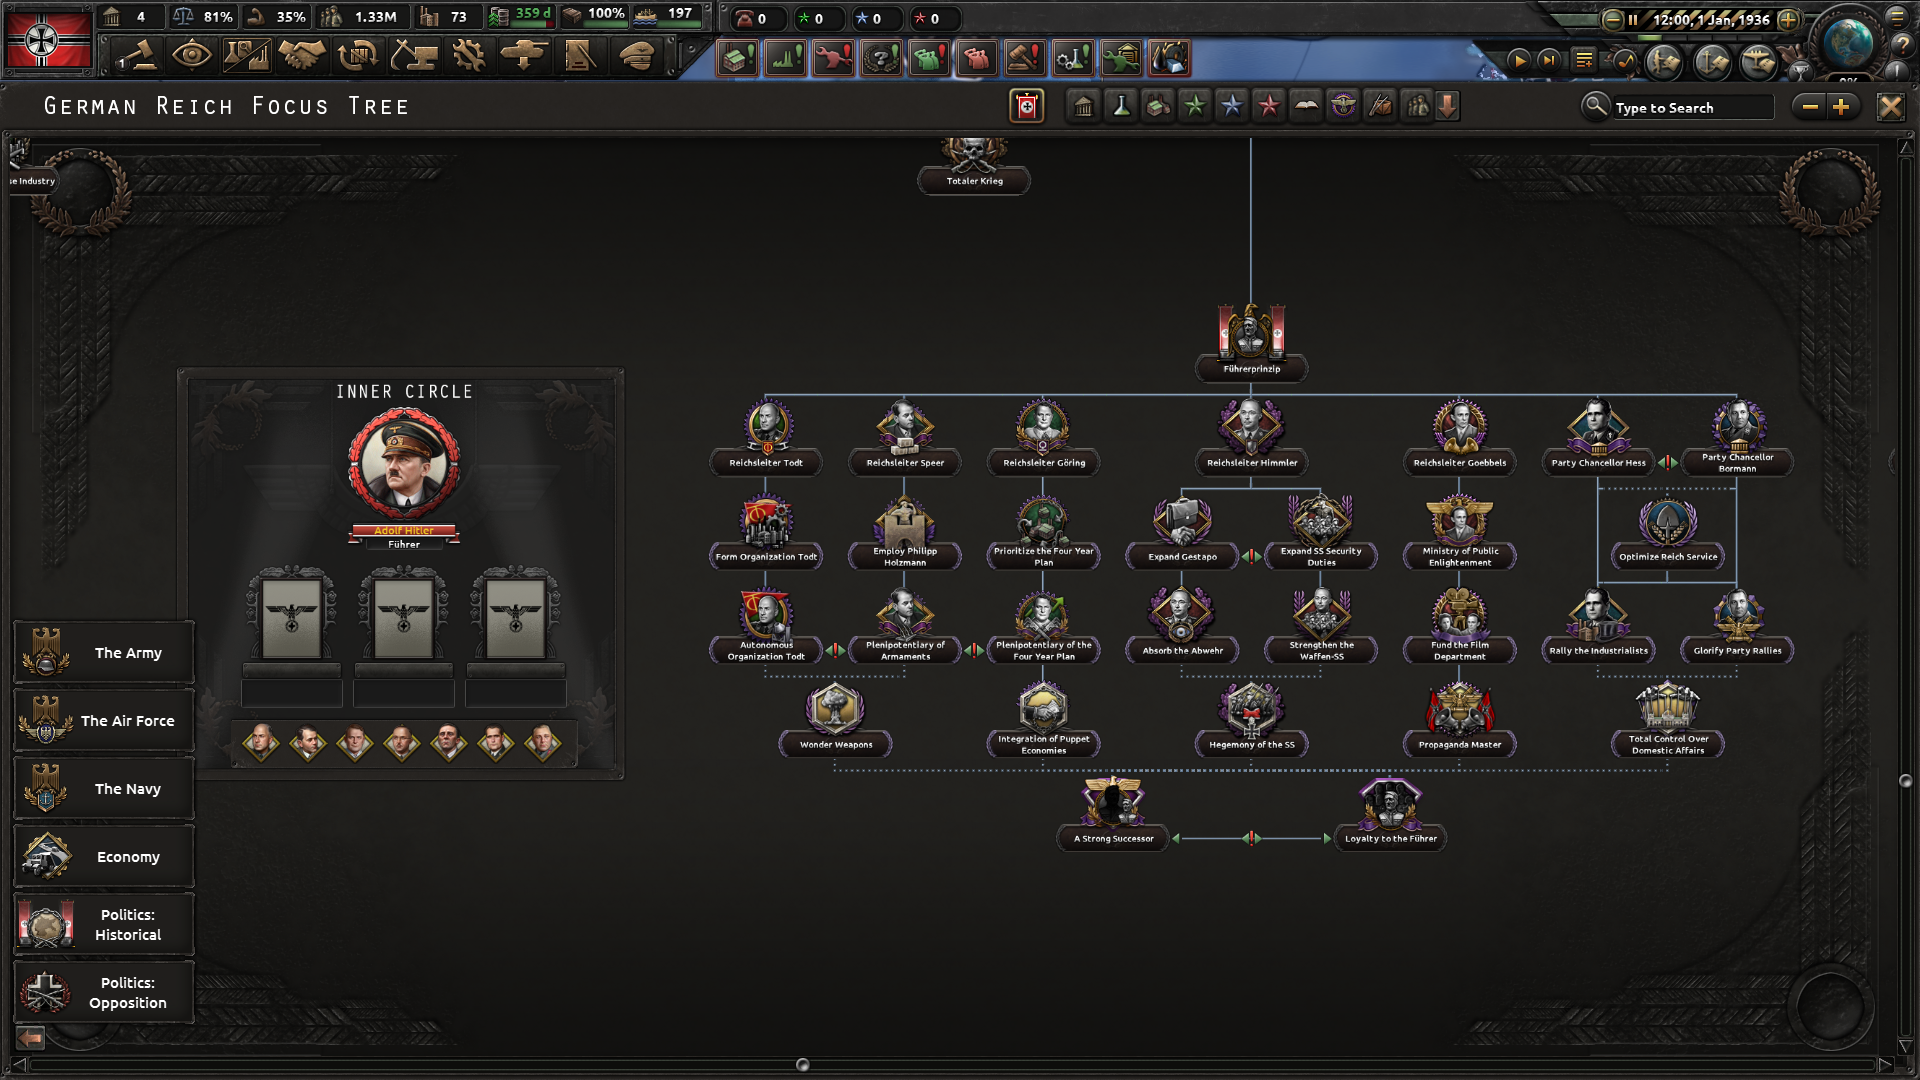Click Adolf Hitler's portrait in Inner Circle
The height and width of the screenshot is (1080, 1920).
tap(404, 464)
